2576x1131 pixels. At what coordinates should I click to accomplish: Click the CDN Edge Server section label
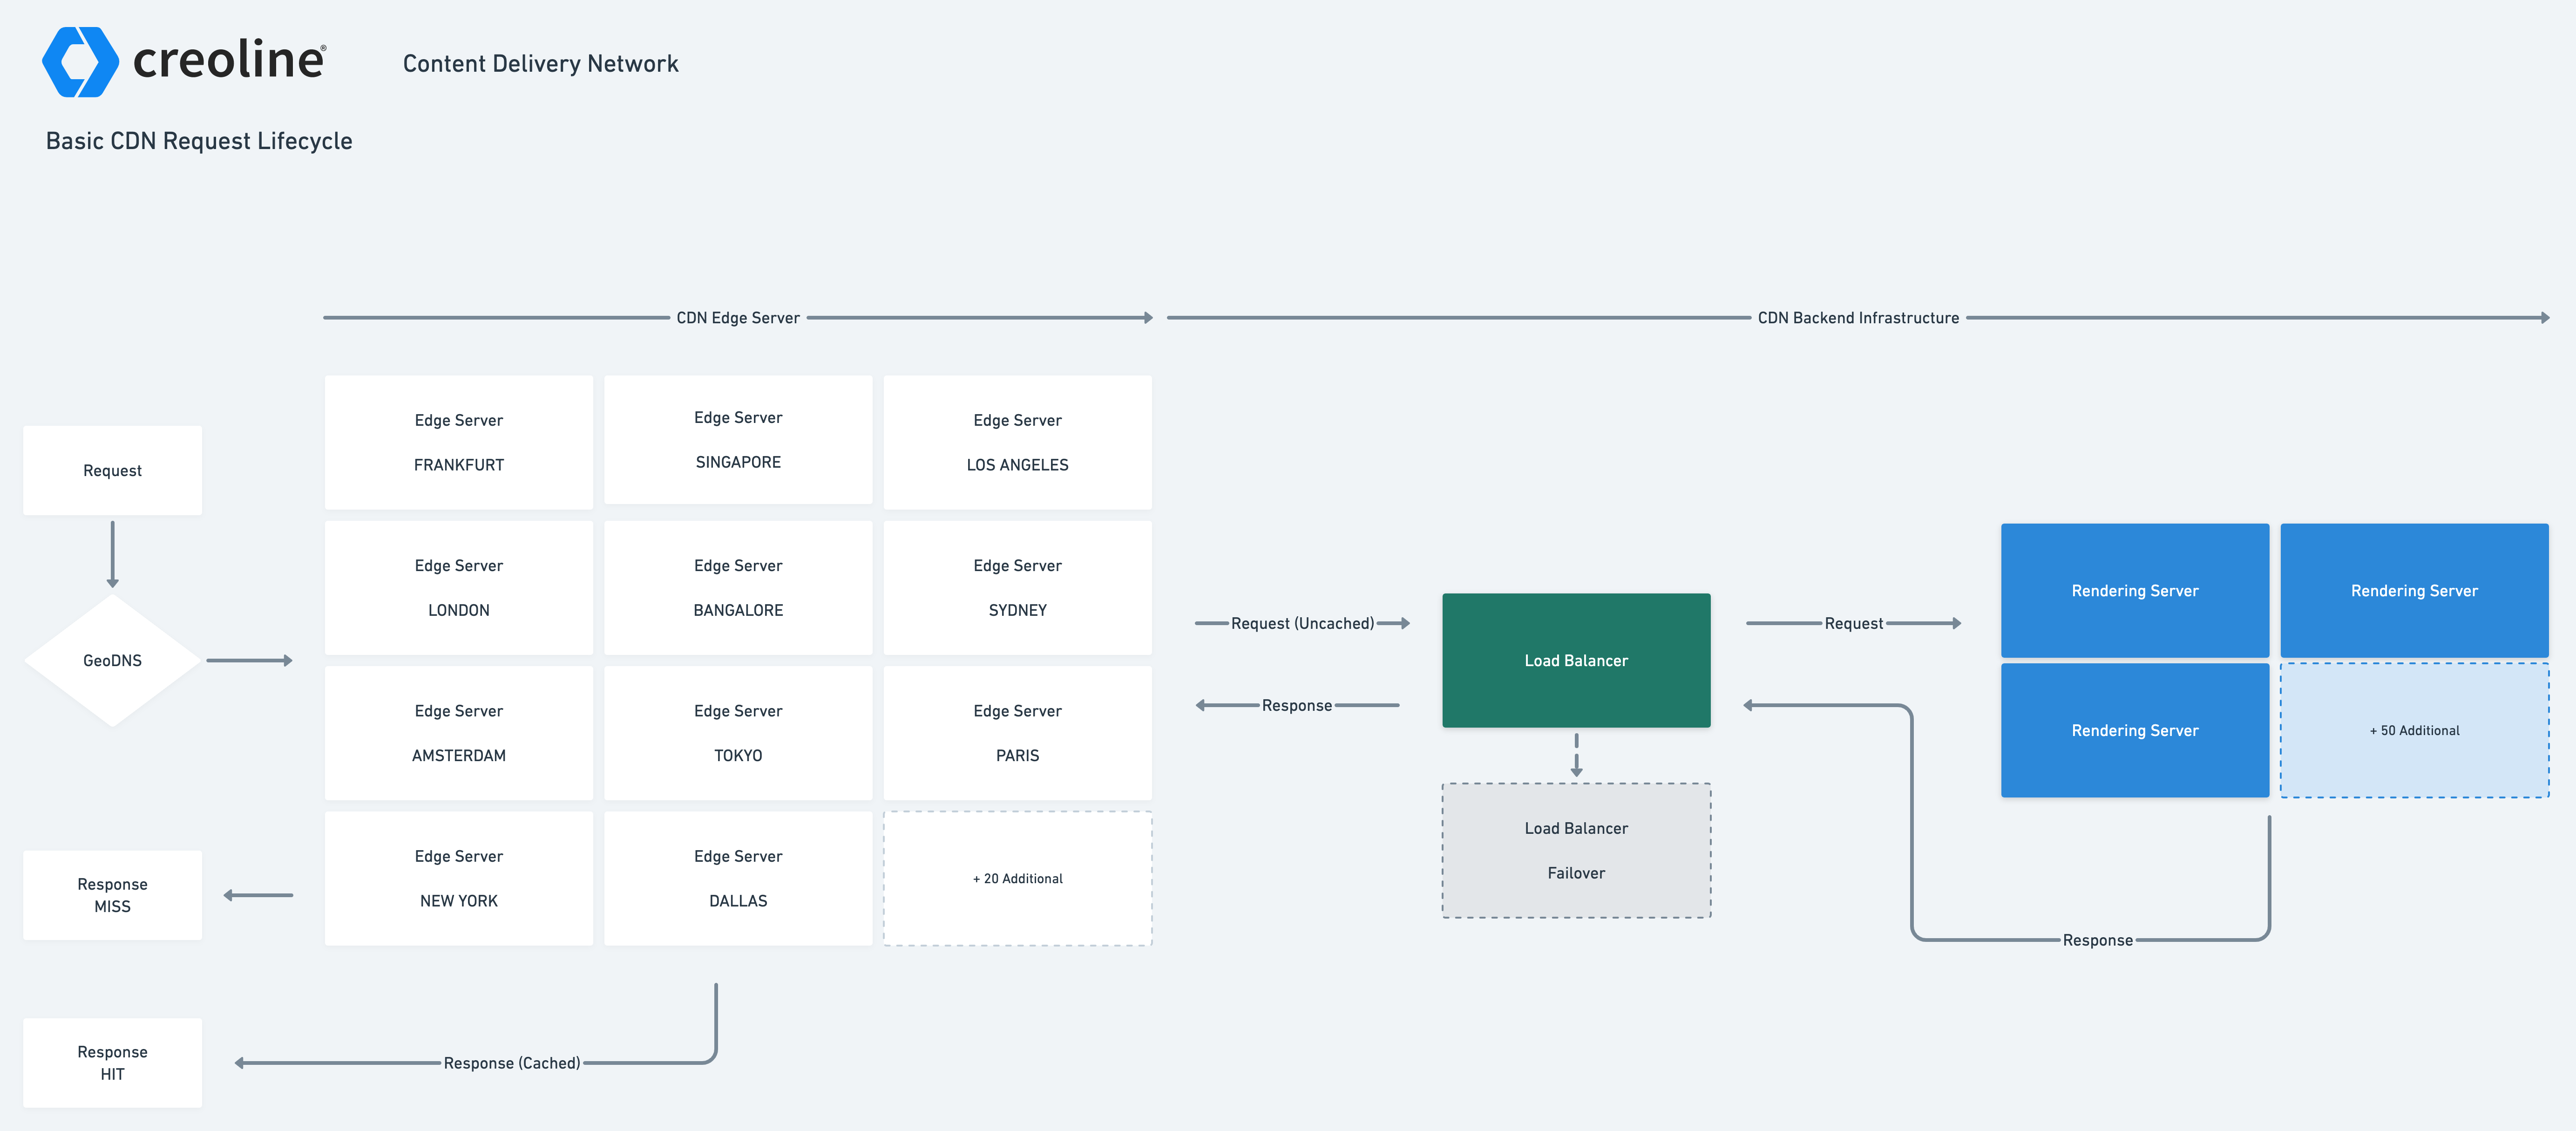pyautogui.click(x=738, y=318)
